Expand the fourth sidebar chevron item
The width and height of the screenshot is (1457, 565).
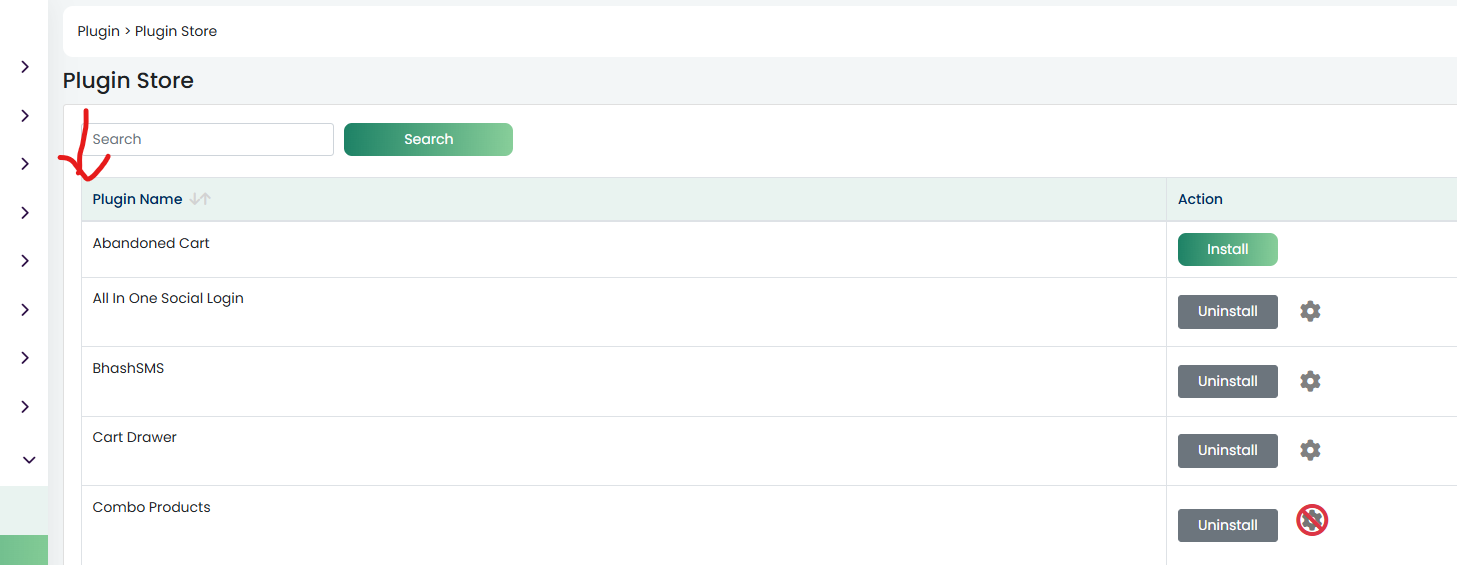pyautogui.click(x=25, y=213)
